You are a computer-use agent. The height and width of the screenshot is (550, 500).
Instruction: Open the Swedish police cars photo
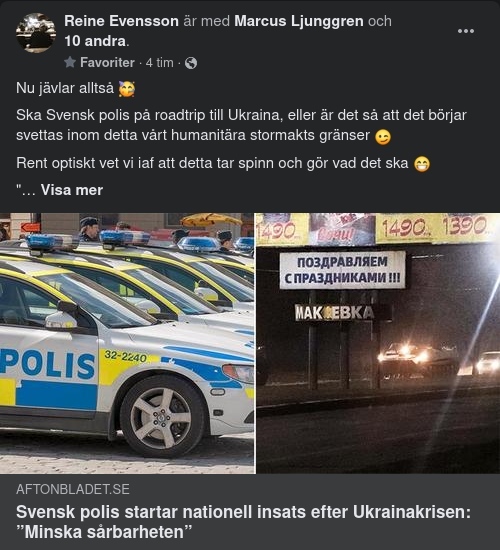click(x=127, y=343)
